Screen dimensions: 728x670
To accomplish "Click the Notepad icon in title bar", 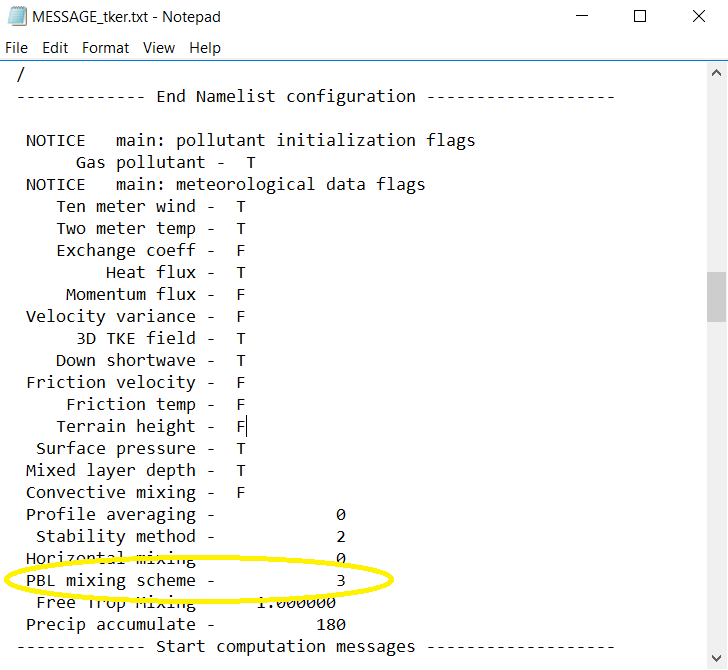I will [16, 17].
